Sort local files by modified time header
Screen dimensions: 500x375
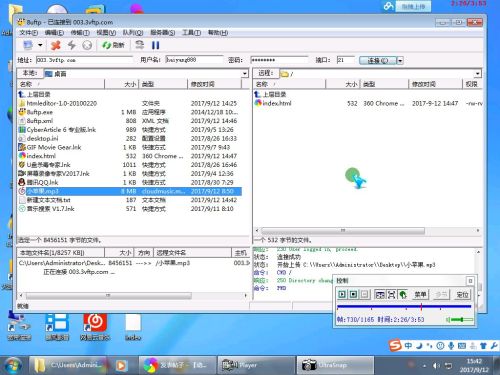click(x=215, y=84)
